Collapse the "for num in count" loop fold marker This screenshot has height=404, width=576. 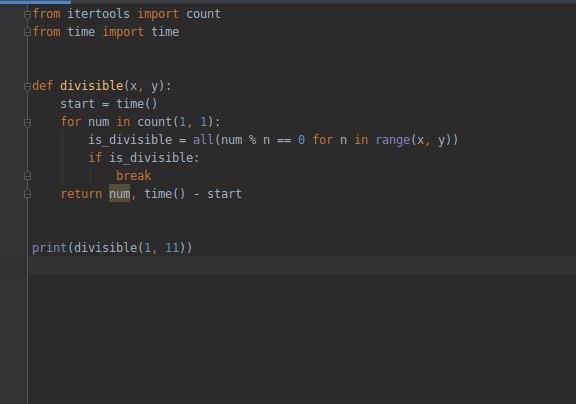click(x=27, y=122)
